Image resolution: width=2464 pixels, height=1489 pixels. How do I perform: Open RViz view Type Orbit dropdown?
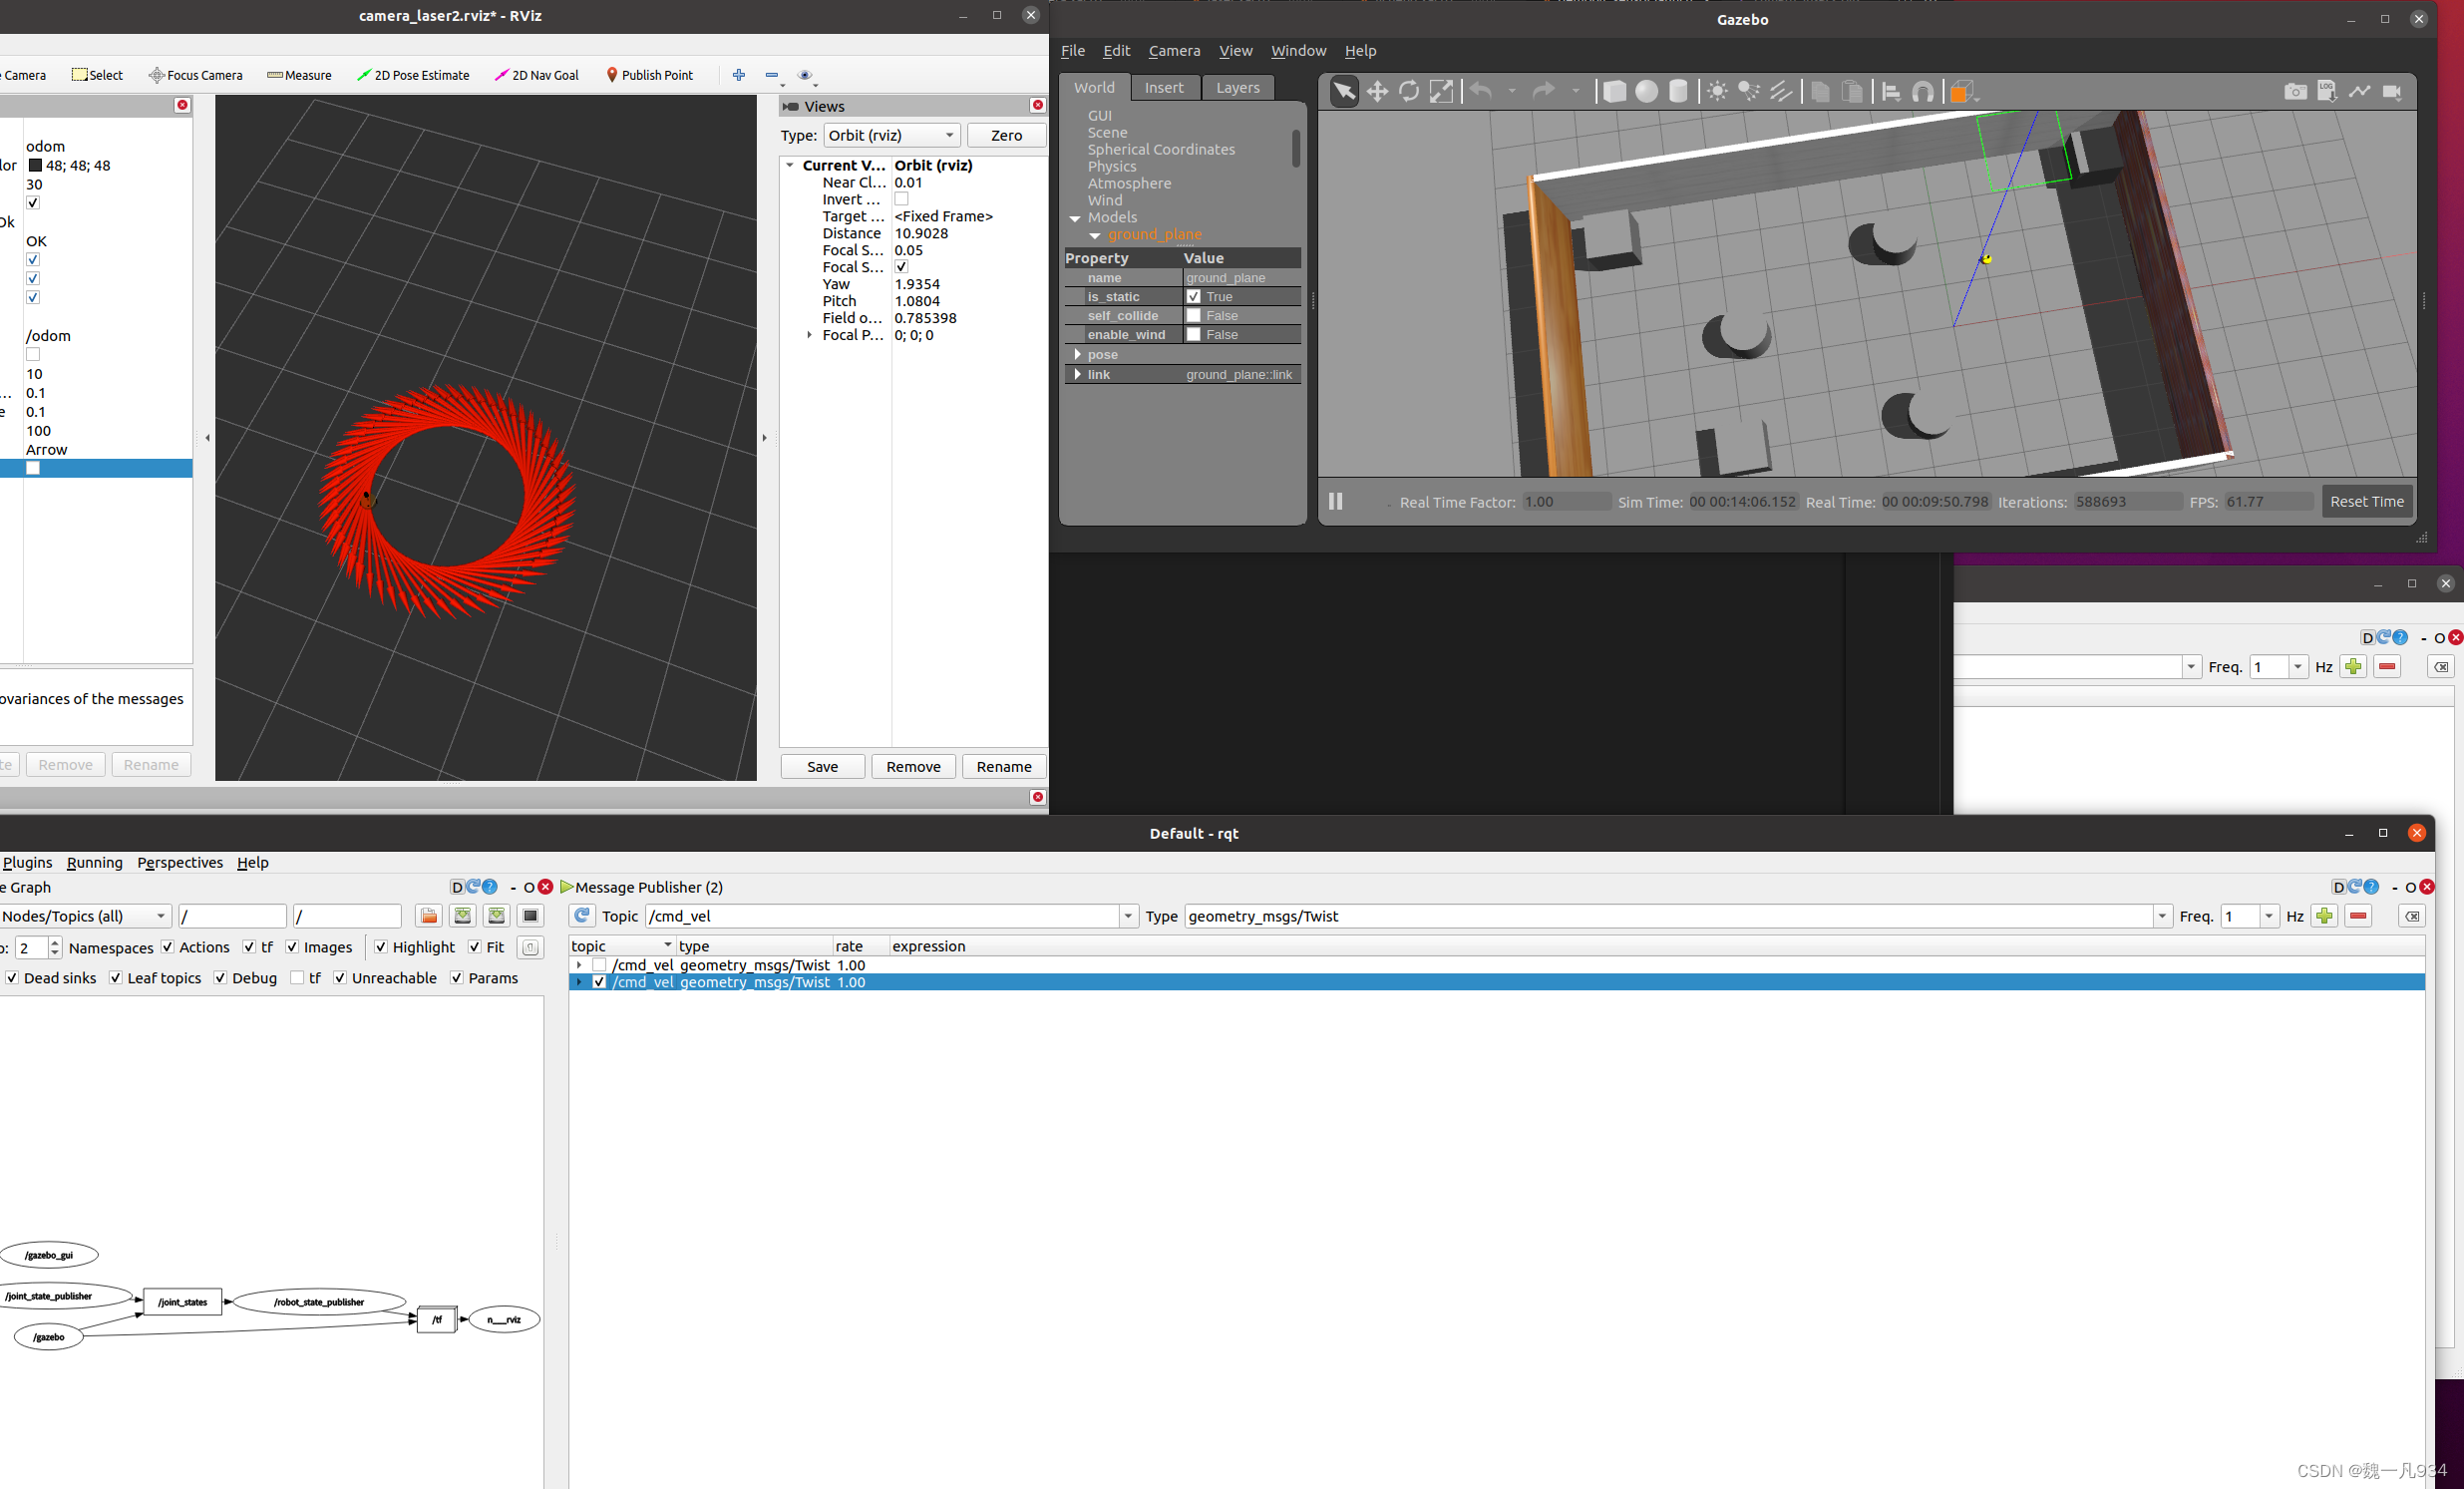pyautogui.click(x=892, y=135)
